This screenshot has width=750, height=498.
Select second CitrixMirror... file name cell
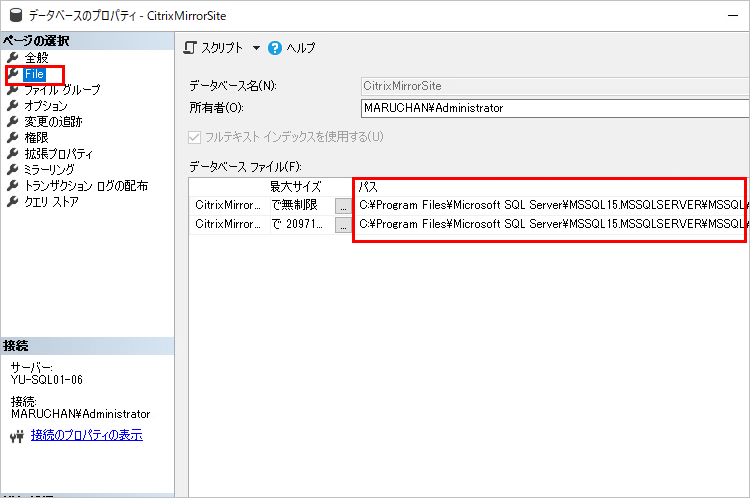coord(229,224)
